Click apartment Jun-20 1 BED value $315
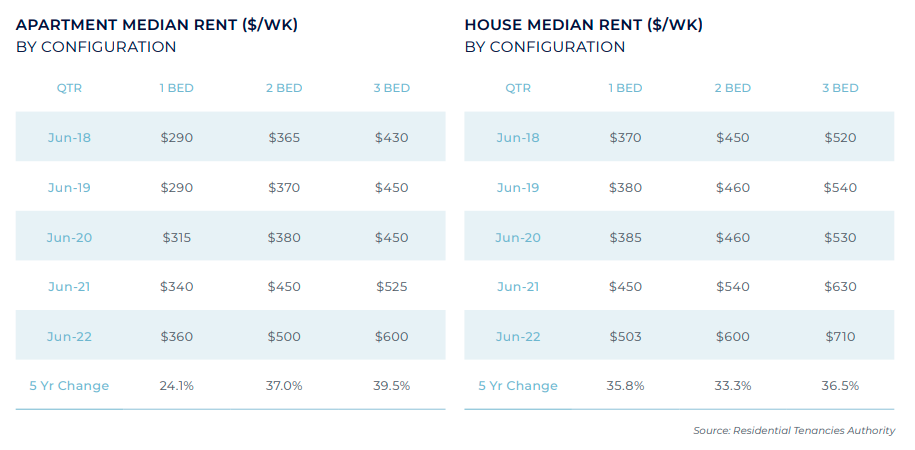915x450 pixels. point(177,237)
